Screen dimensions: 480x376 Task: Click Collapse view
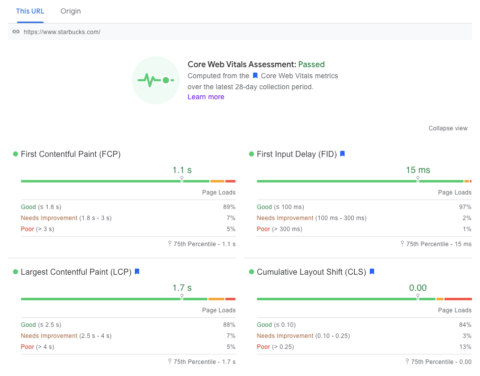(x=448, y=128)
